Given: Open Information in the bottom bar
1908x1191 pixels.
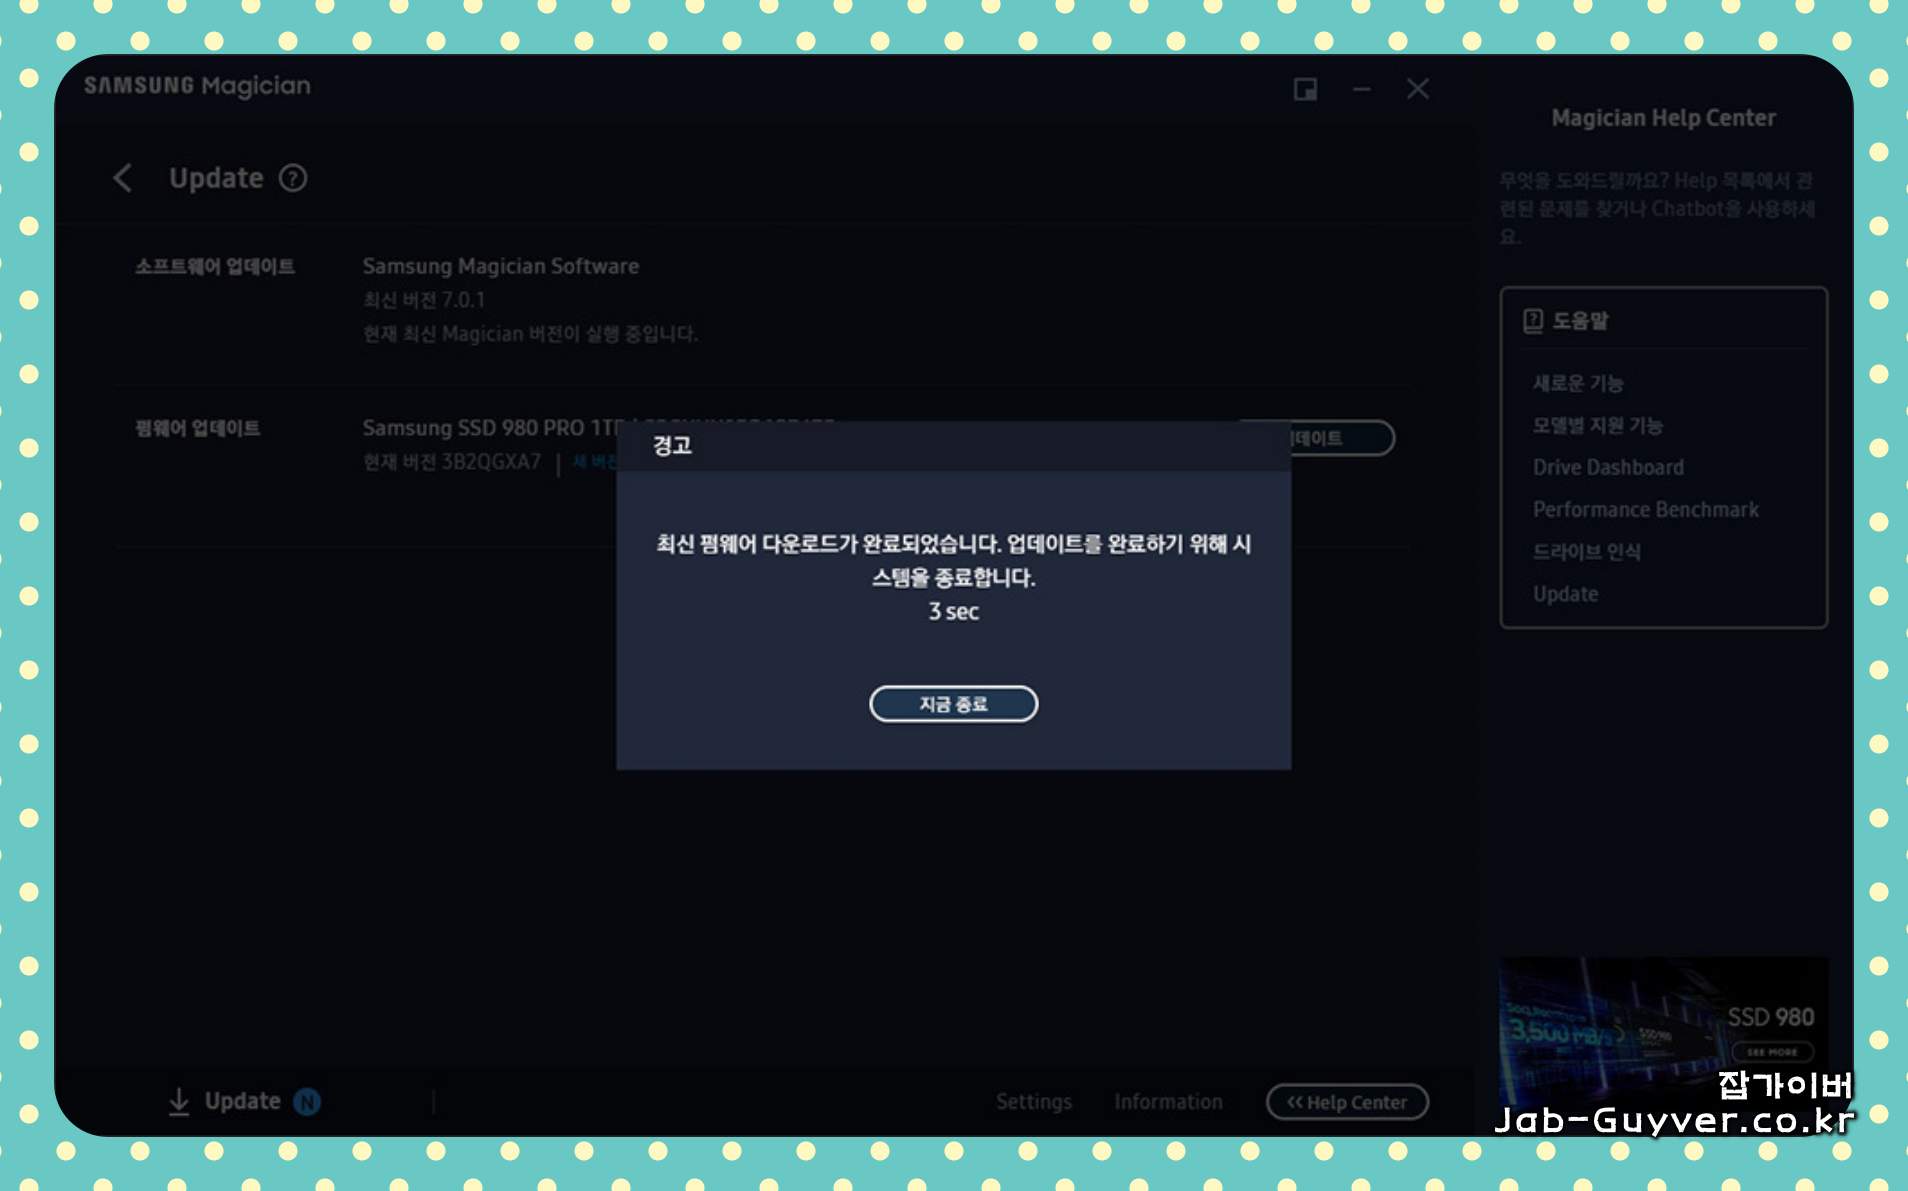Looking at the screenshot, I should (x=1168, y=1101).
